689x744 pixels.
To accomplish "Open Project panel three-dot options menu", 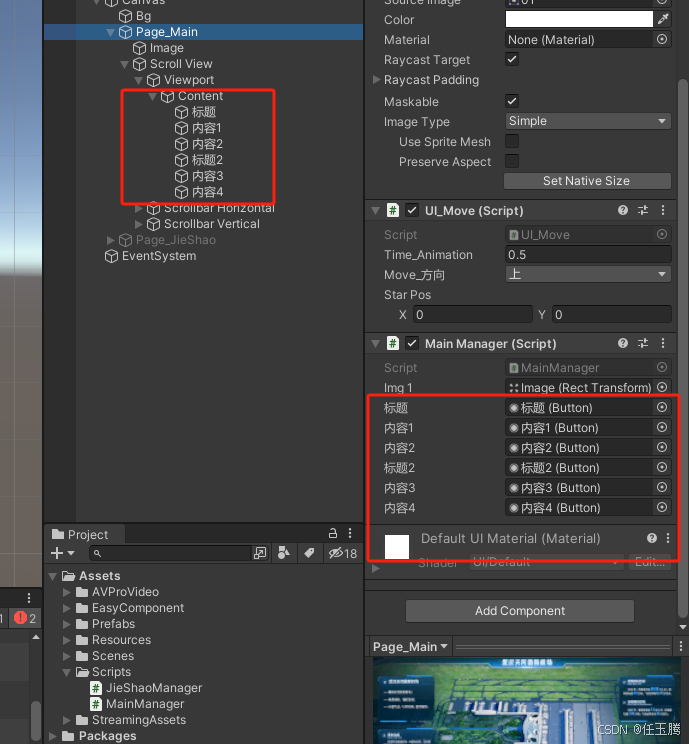I will tap(350, 533).
